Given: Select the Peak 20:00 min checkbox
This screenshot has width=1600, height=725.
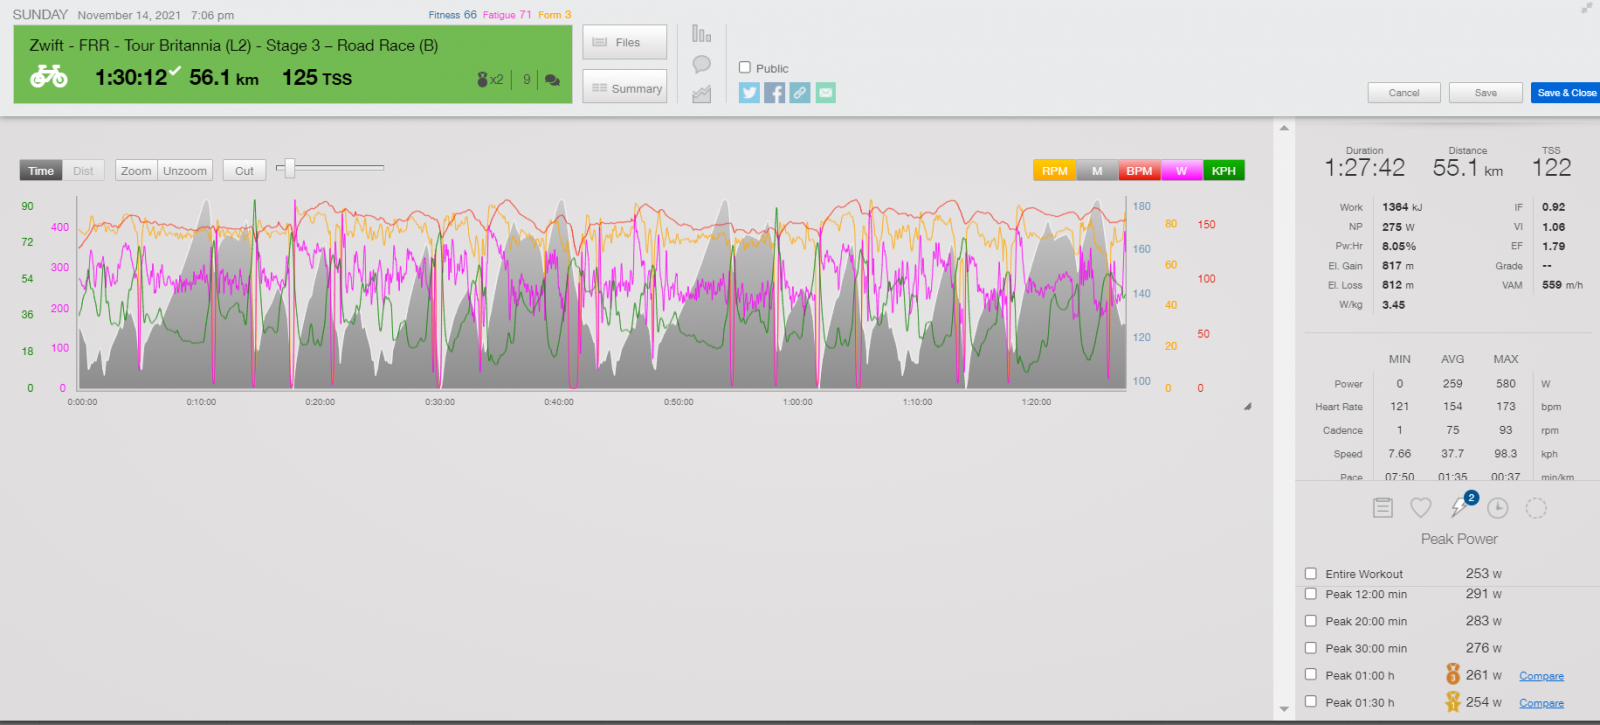Looking at the screenshot, I should [1311, 621].
